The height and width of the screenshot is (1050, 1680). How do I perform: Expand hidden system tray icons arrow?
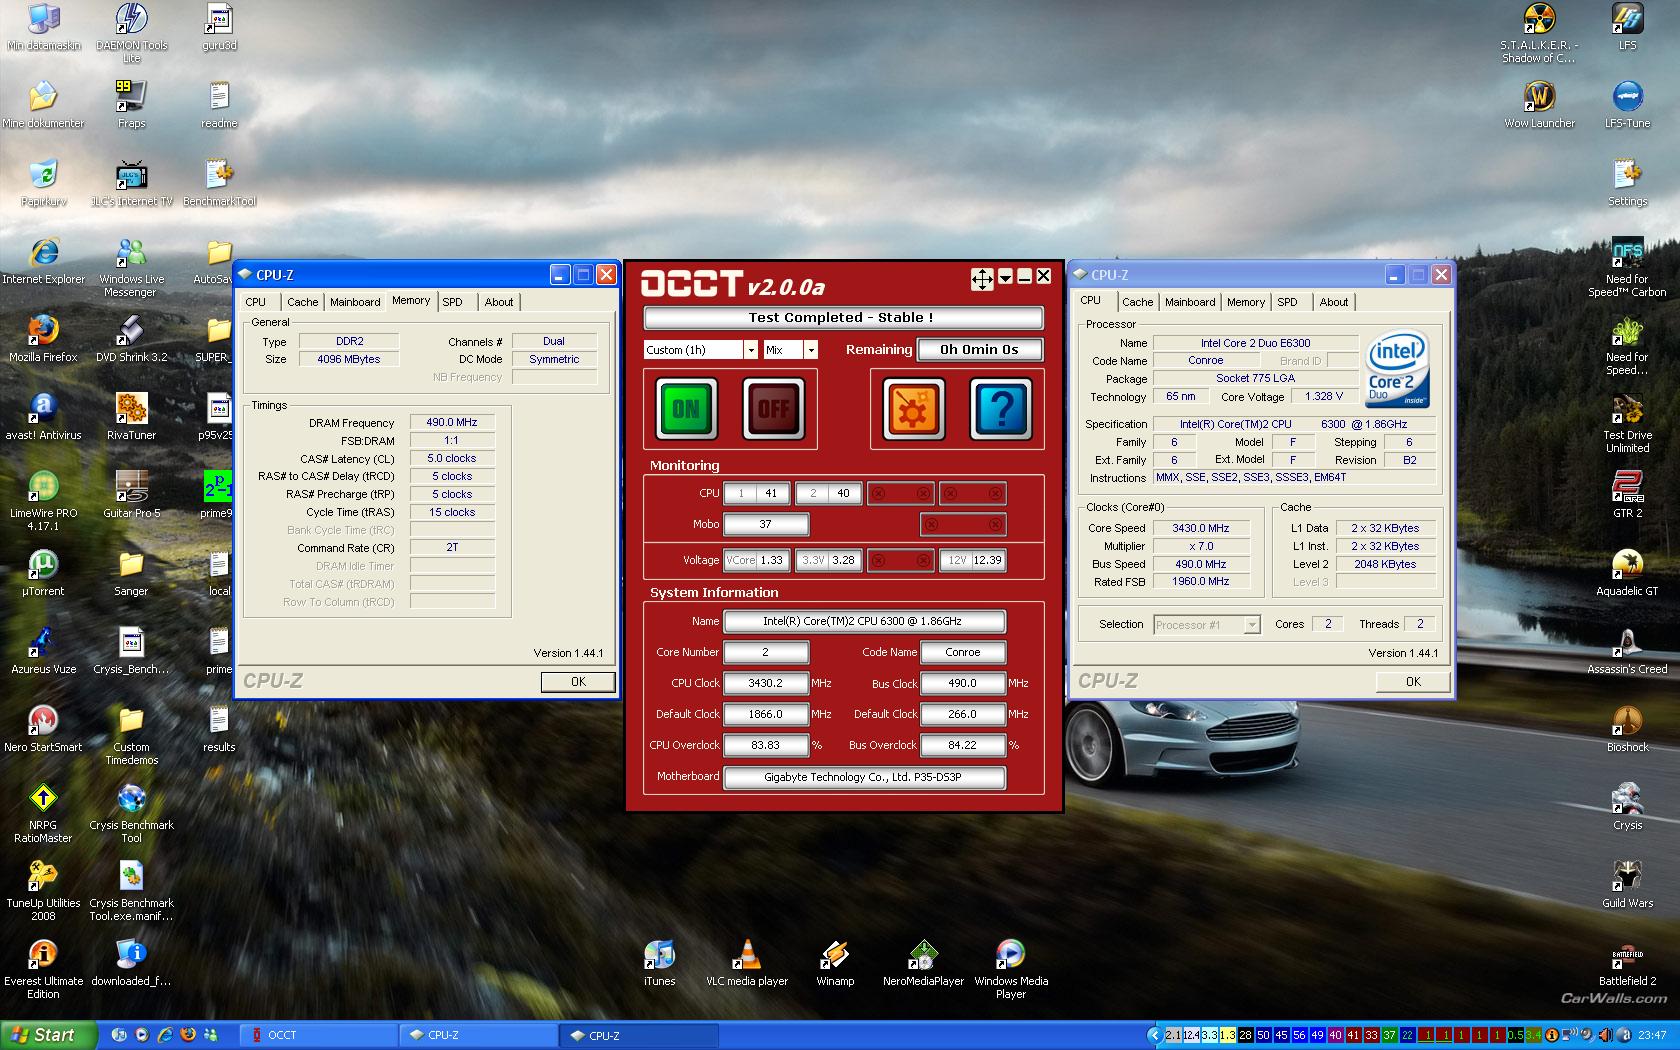click(x=1154, y=1035)
